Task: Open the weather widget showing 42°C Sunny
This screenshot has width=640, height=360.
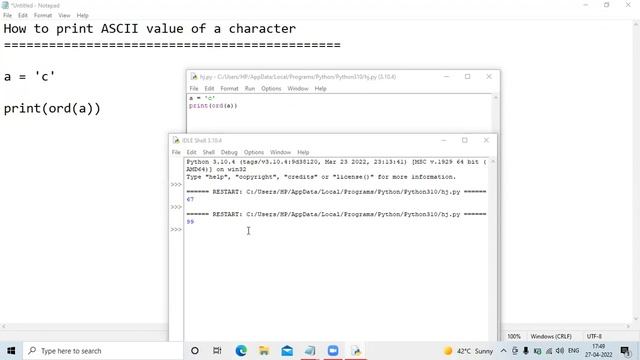Action: pyautogui.click(x=469, y=351)
